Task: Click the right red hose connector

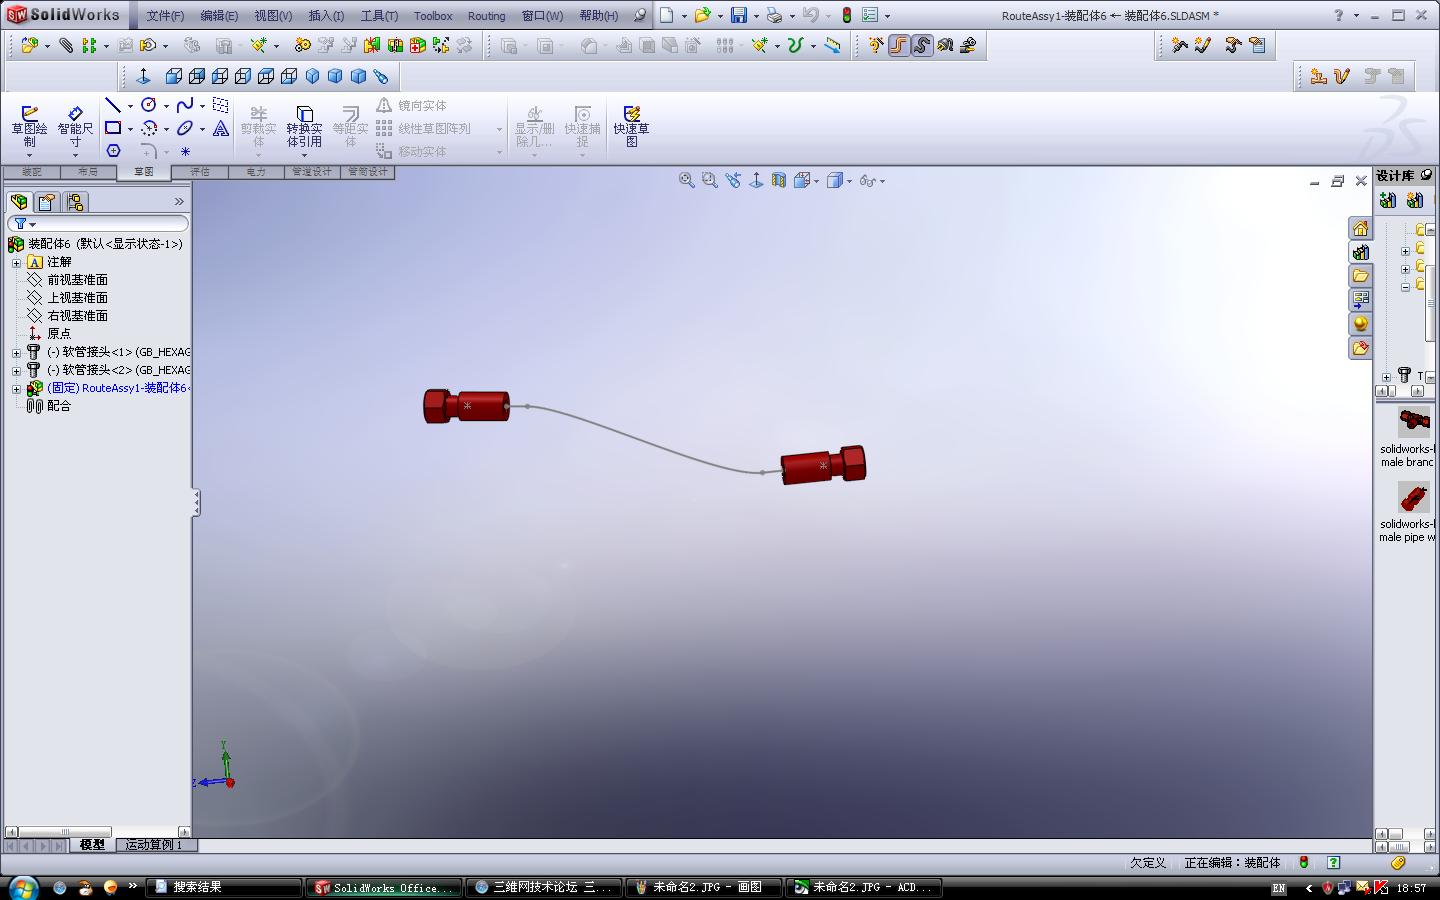Action: pyautogui.click(x=823, y=465)
